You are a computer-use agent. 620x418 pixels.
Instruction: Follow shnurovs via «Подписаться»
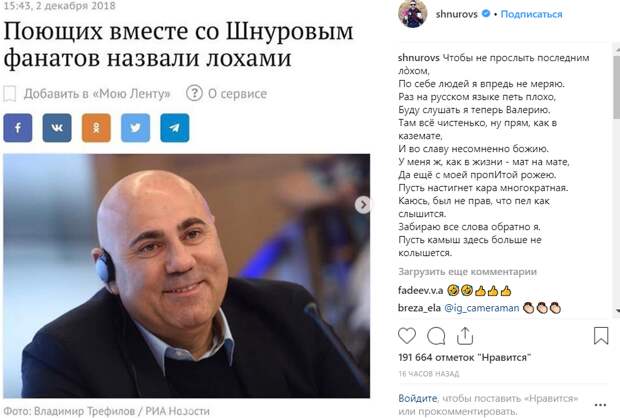point(531,14)
